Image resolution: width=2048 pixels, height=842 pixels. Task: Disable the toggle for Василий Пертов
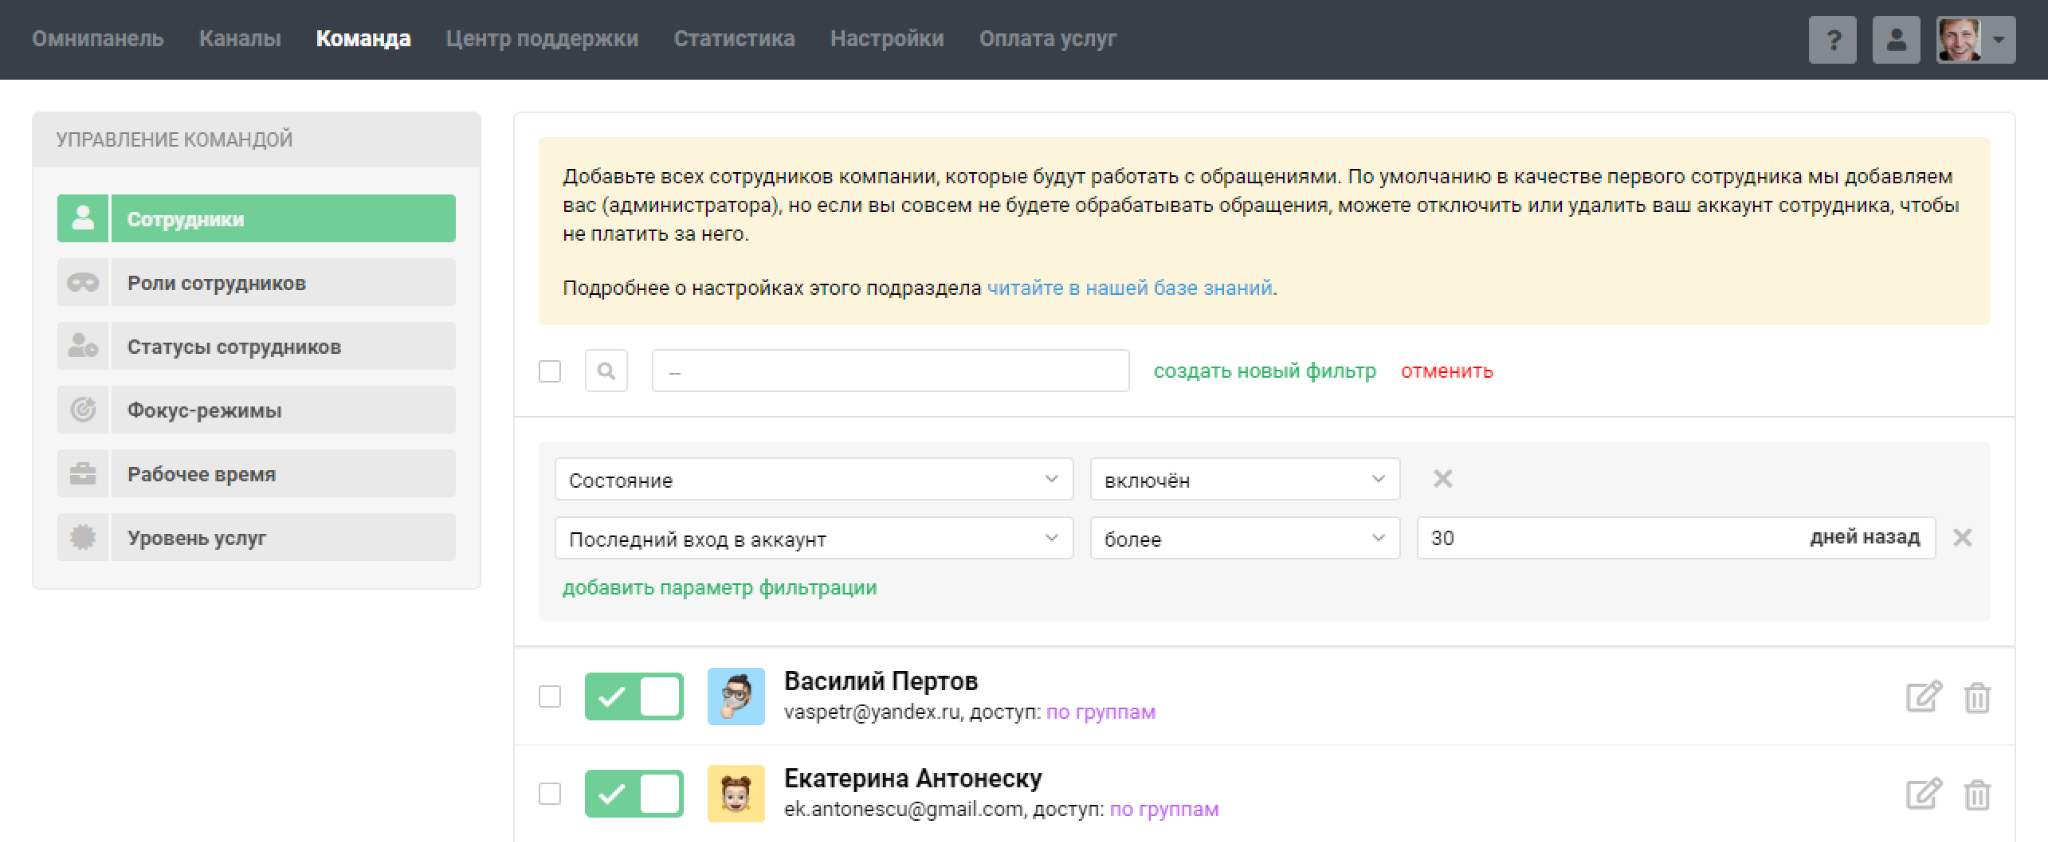[x=634, y=697]
